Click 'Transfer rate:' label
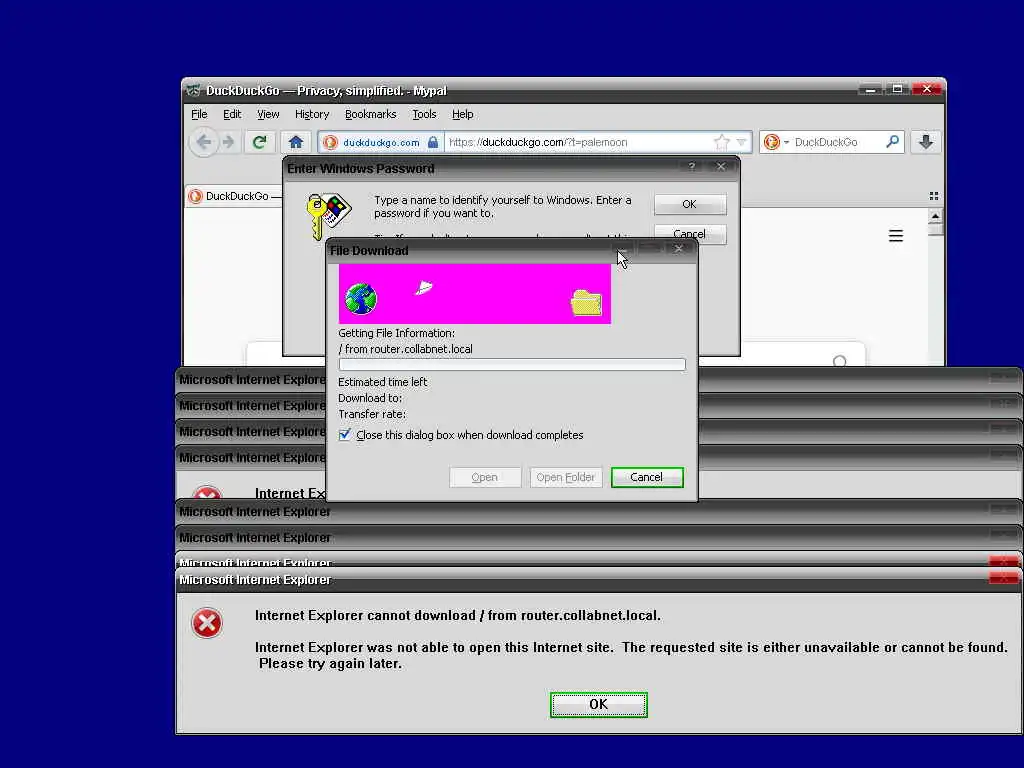The width and height of the screenshot is (1024, 768). 372,414
